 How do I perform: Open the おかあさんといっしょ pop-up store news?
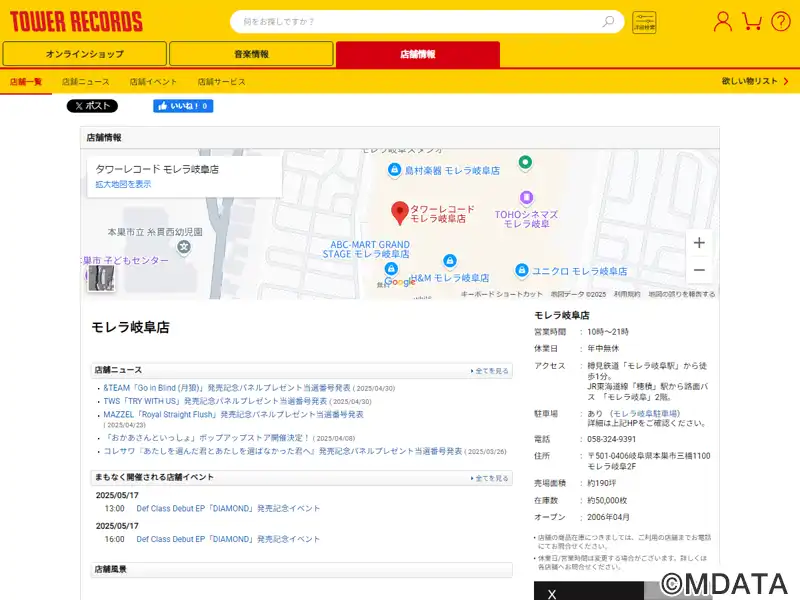[x=207, y=438]
